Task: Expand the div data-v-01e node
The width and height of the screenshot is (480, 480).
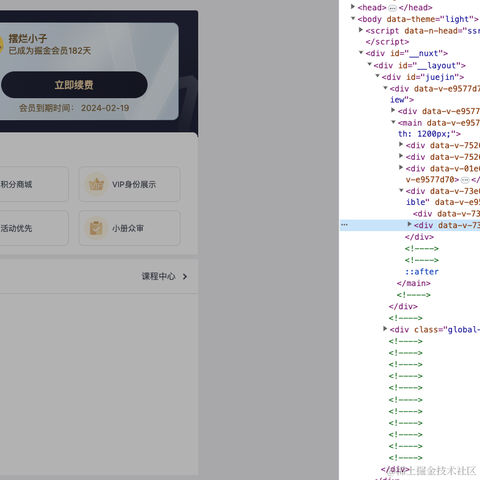Action: [x=401, y=168]
